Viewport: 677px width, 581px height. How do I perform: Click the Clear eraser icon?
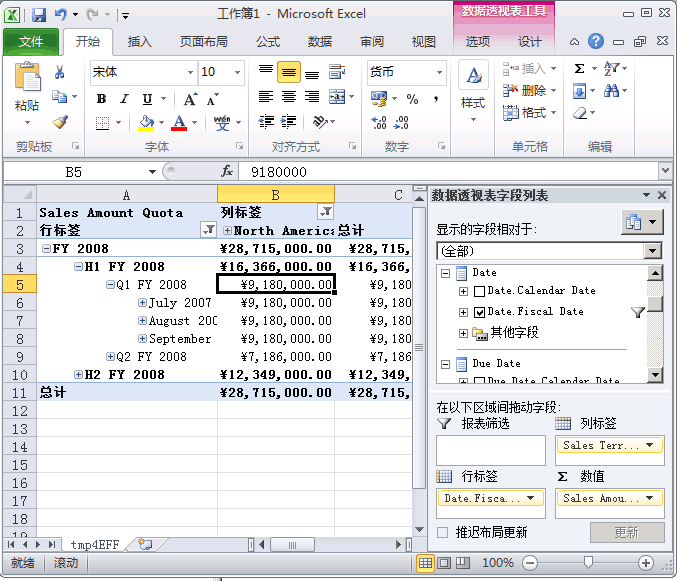coord(580,114)
